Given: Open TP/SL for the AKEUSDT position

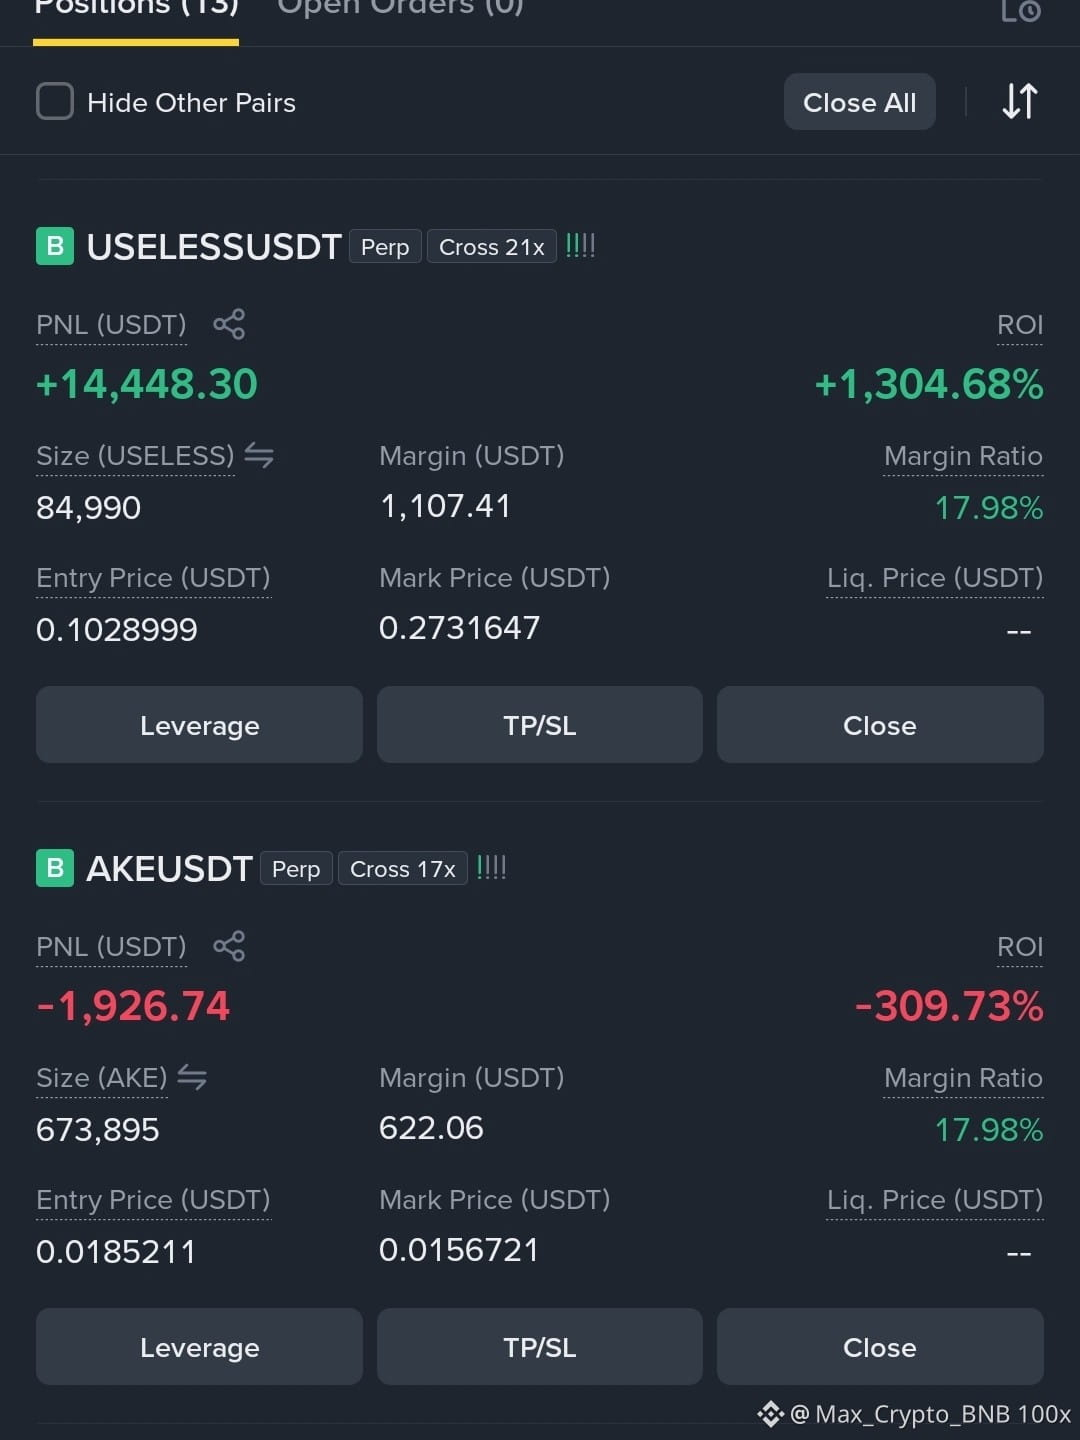Looking at the screenshot, I should [540, 1347].
